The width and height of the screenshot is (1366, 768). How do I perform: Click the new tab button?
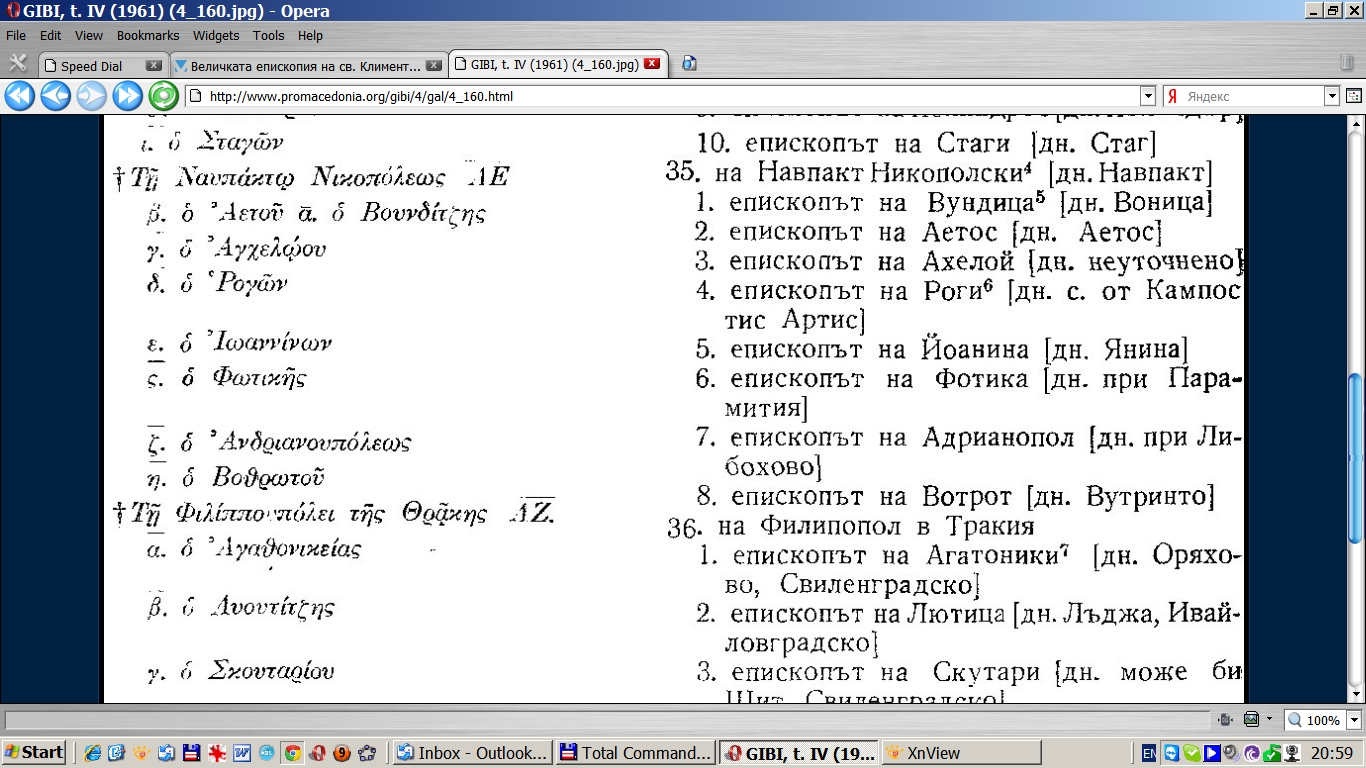click(689, 64)
